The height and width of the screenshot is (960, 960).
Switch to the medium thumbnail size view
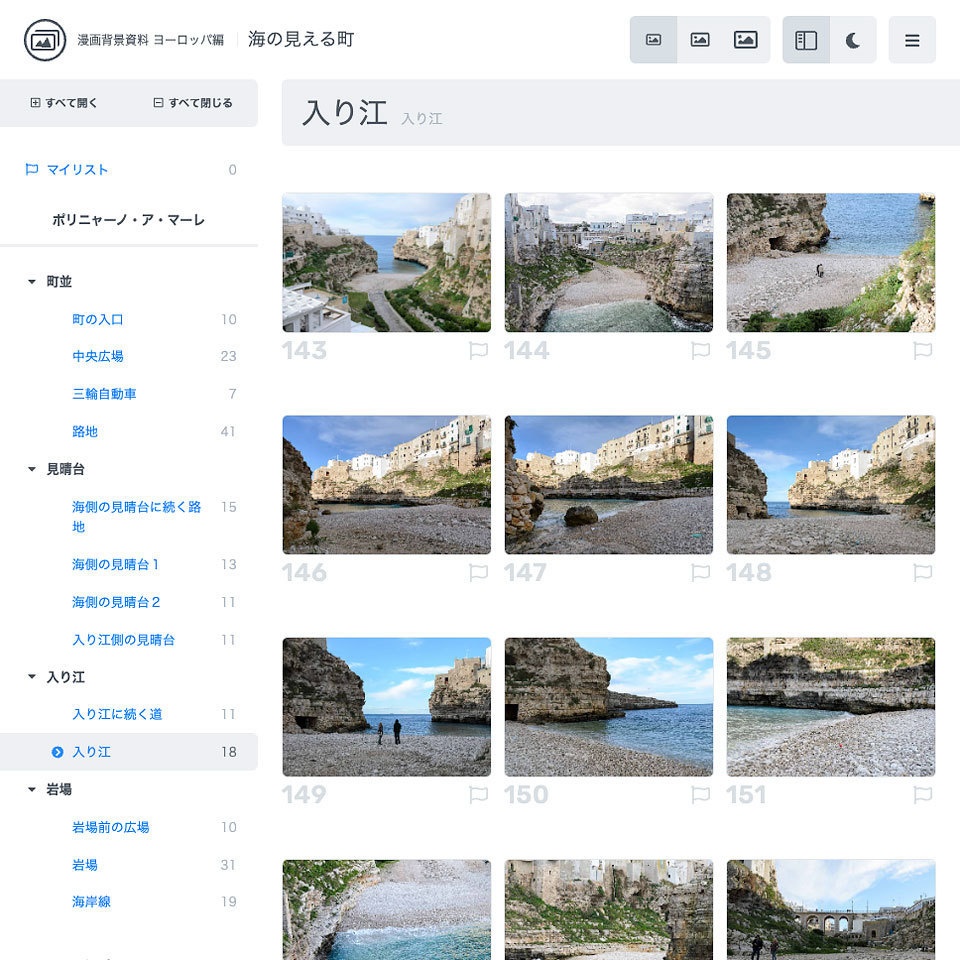click(x=700, y=40)
